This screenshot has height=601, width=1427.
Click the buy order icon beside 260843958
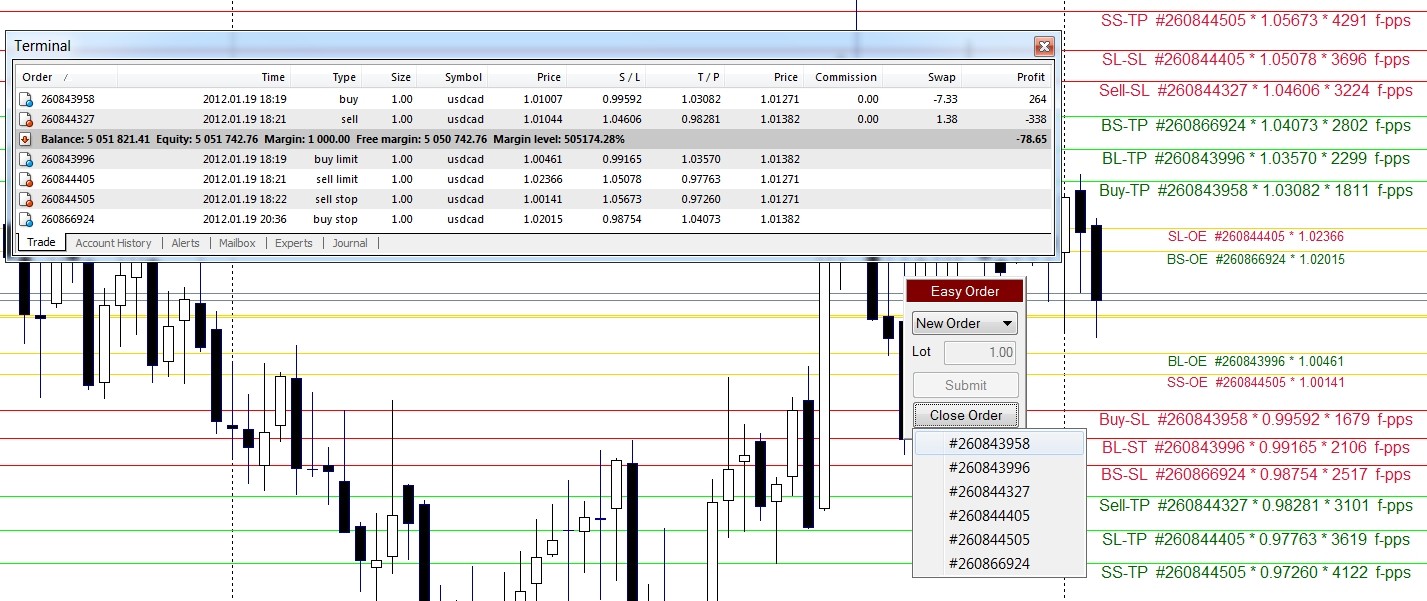coord(24,99)
